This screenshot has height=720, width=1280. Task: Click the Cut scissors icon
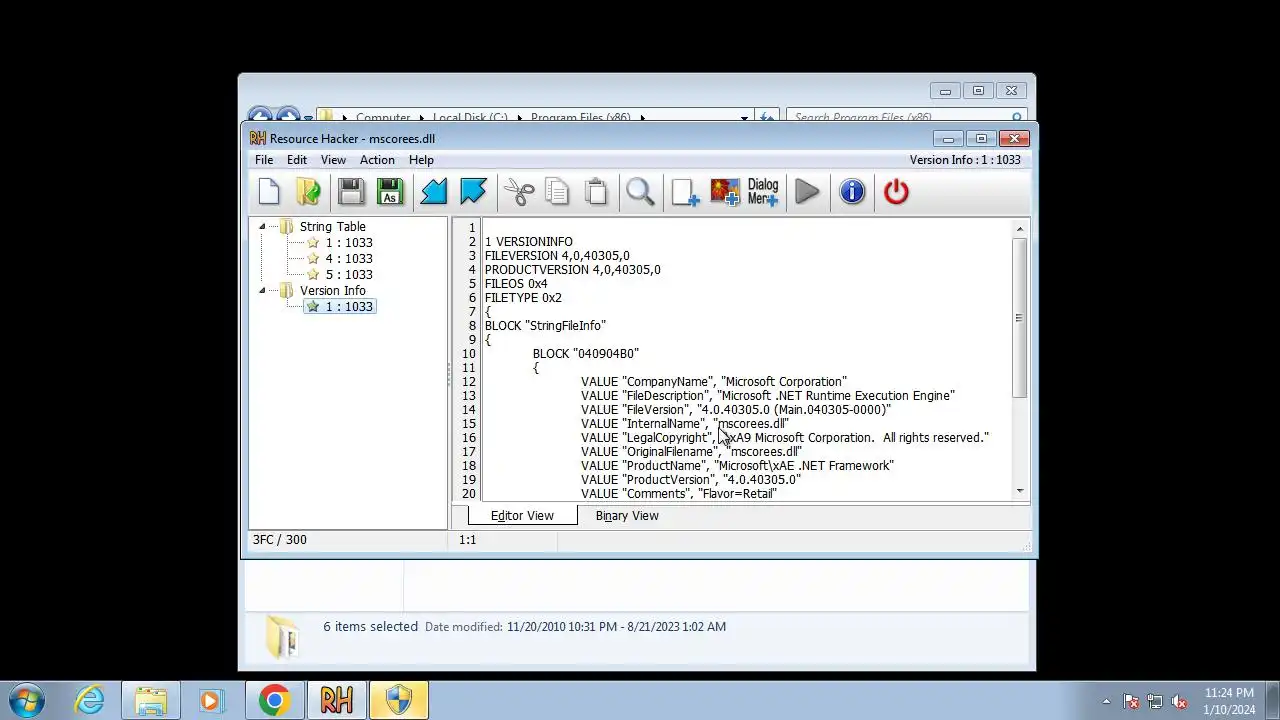pos(519,192)
